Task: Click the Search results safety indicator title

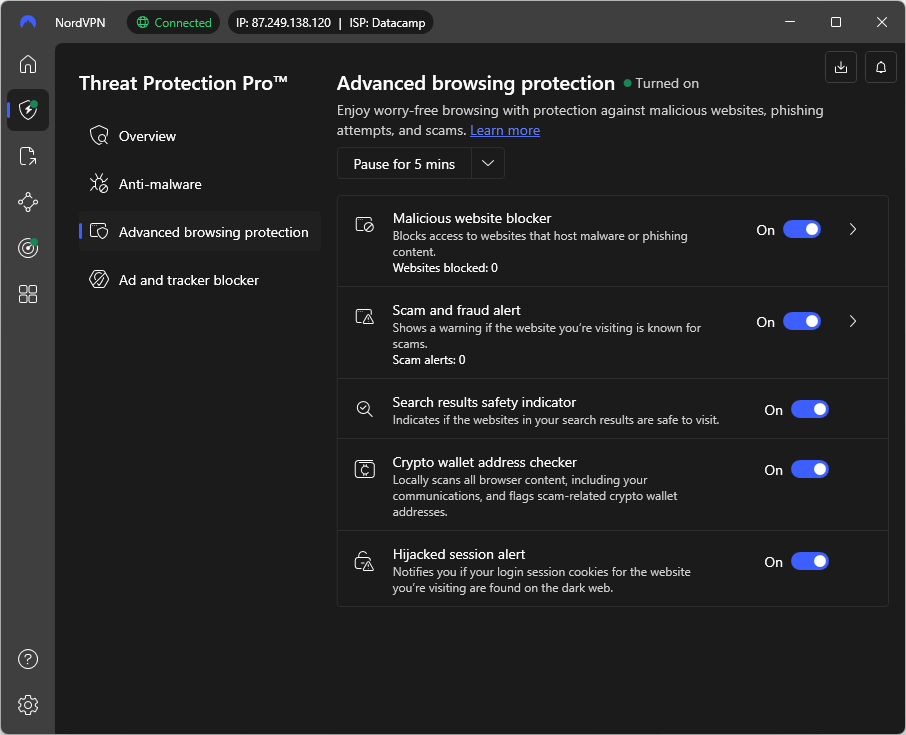Action: tap(484, 402)
